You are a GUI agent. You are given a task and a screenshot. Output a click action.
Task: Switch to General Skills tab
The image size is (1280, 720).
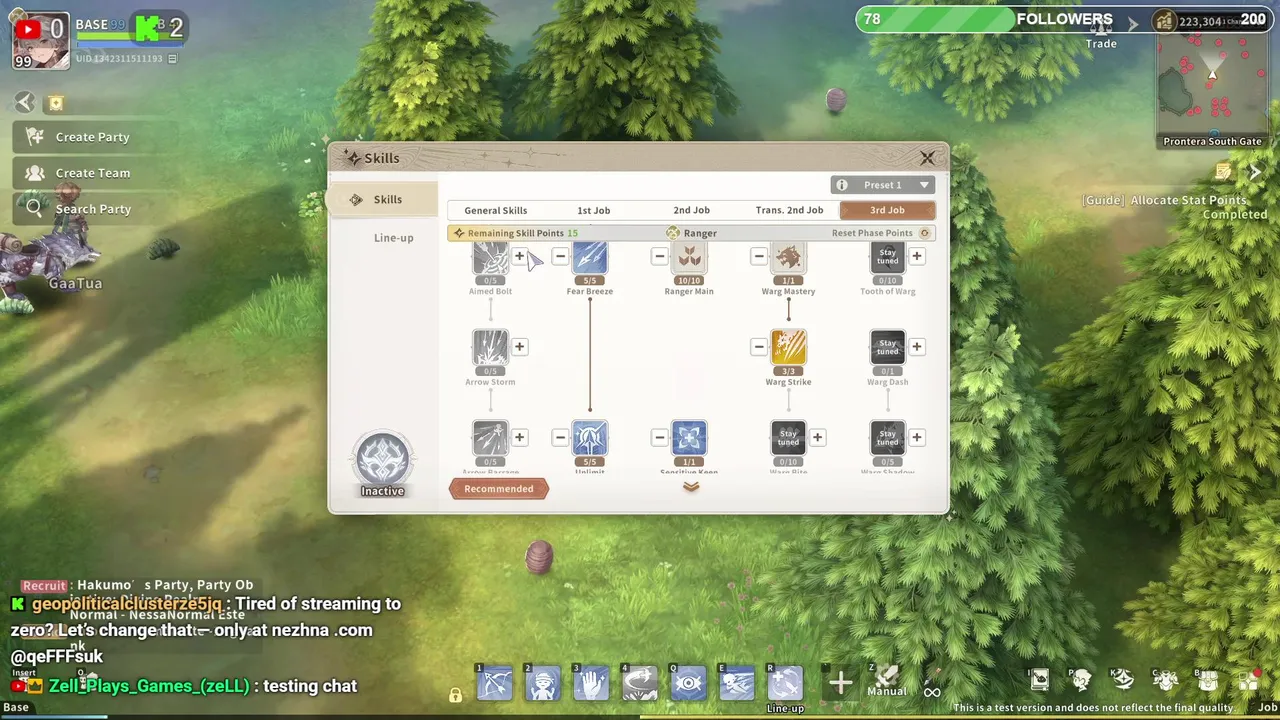click(x=496, y=210)
